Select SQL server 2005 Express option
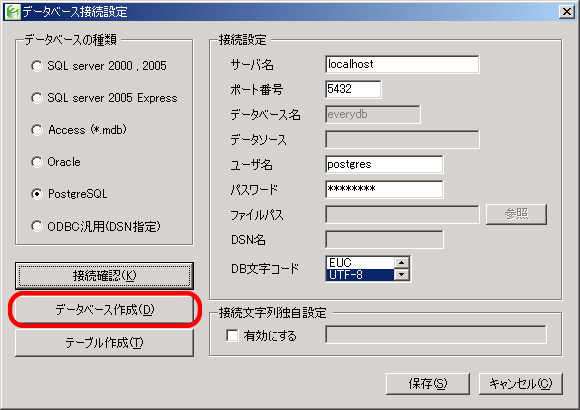 click(37, 98)
